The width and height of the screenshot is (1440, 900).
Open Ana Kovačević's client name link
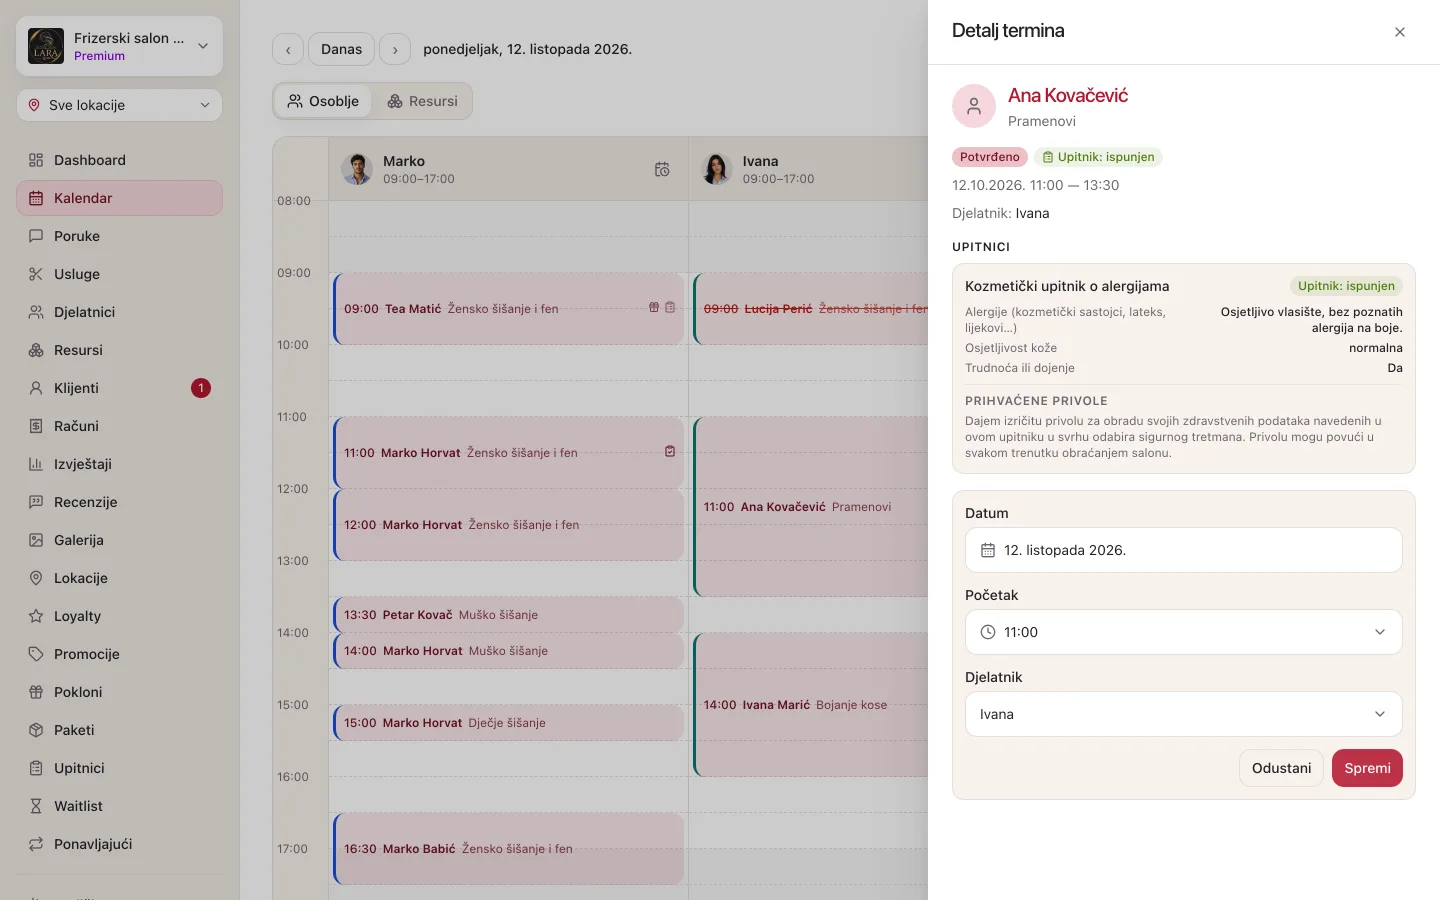(1068, 95)
